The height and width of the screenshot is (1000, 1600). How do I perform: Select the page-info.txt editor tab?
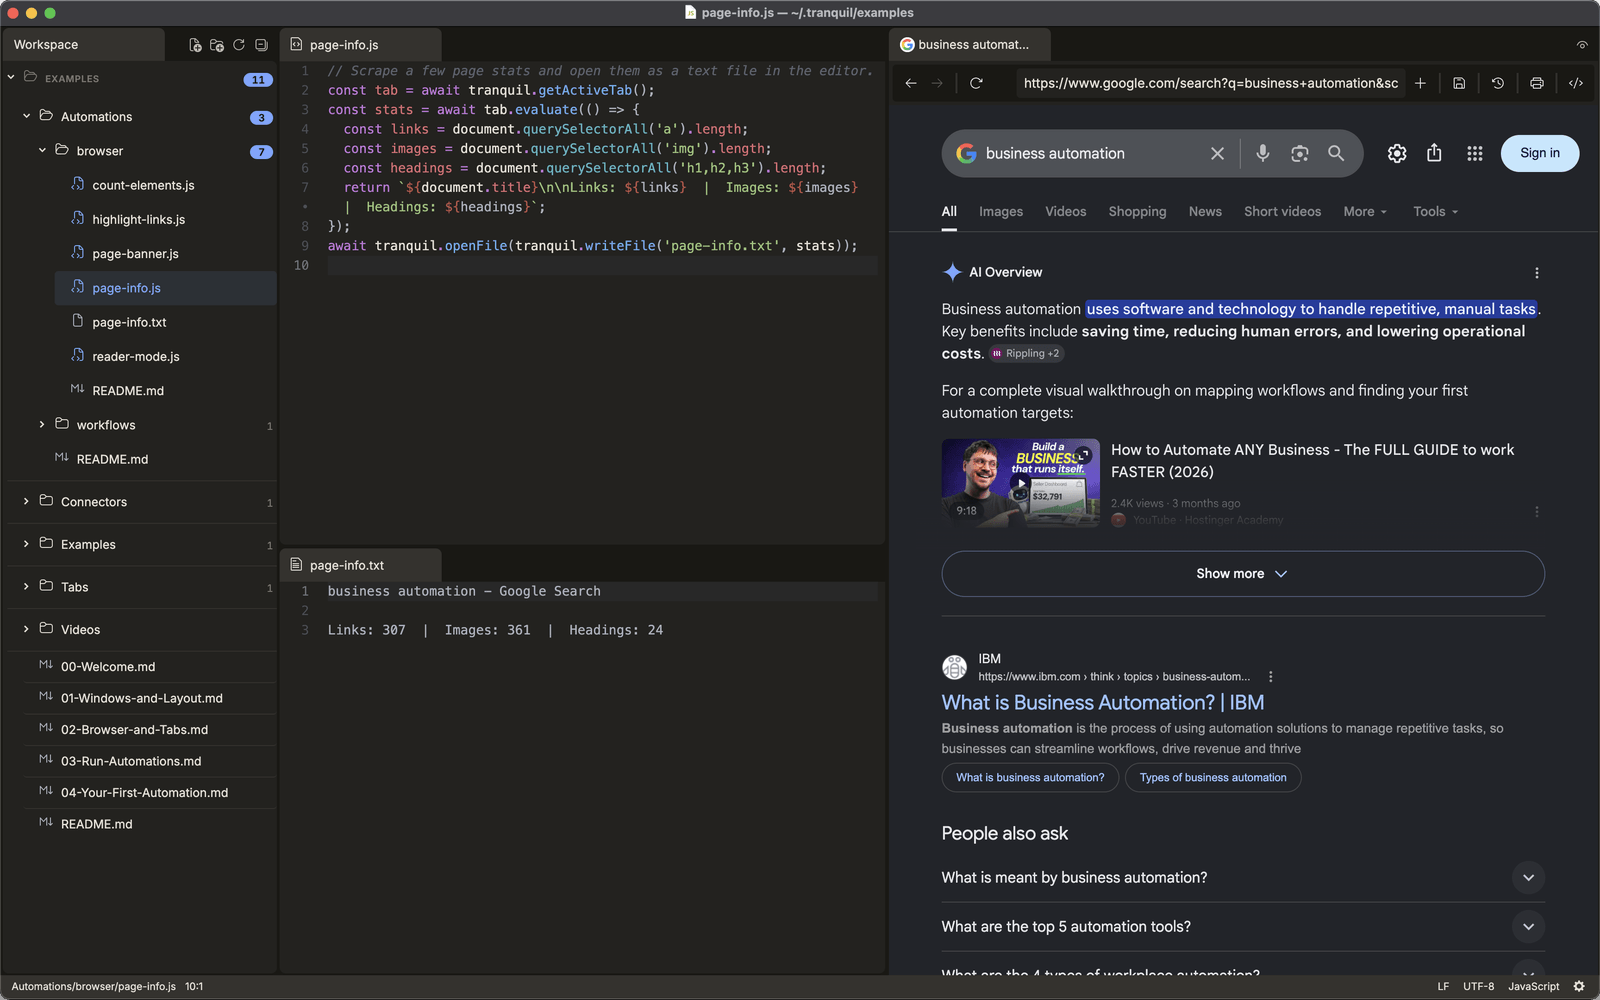pyautogui.click(x=361, y=565)
